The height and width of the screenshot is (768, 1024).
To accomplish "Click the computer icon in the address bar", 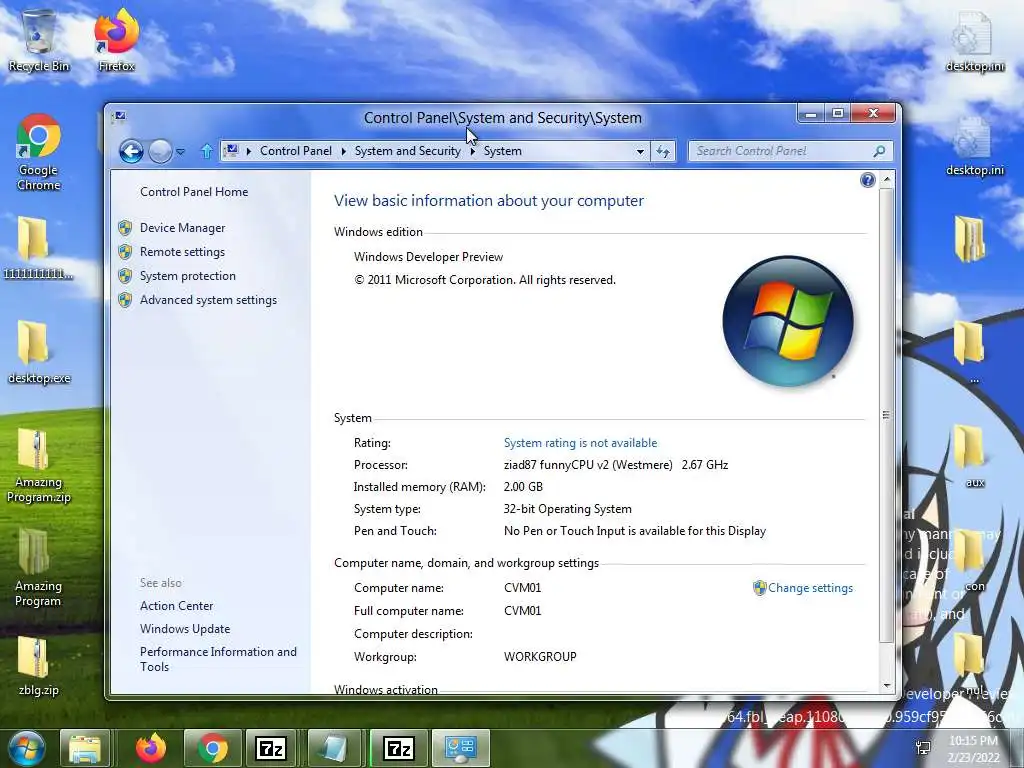I will [x=231, y=151].
